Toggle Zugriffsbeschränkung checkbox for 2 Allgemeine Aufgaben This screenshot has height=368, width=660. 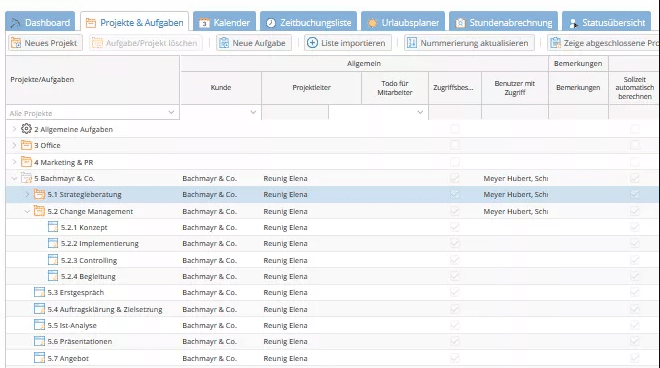pyautogui.click(x=455, y=129)
